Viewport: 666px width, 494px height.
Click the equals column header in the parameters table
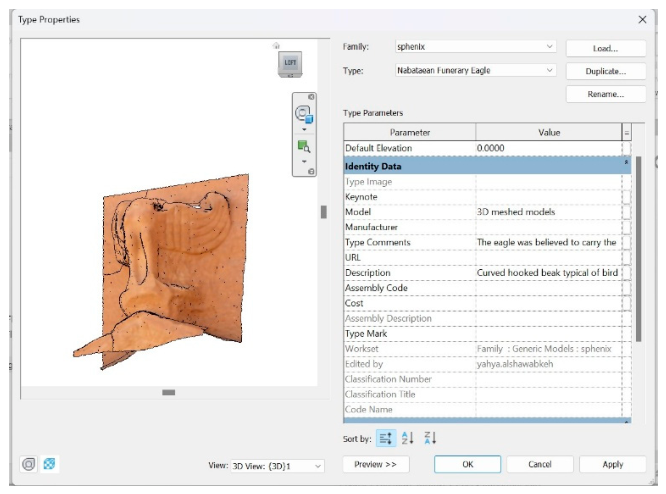(626, 133)
